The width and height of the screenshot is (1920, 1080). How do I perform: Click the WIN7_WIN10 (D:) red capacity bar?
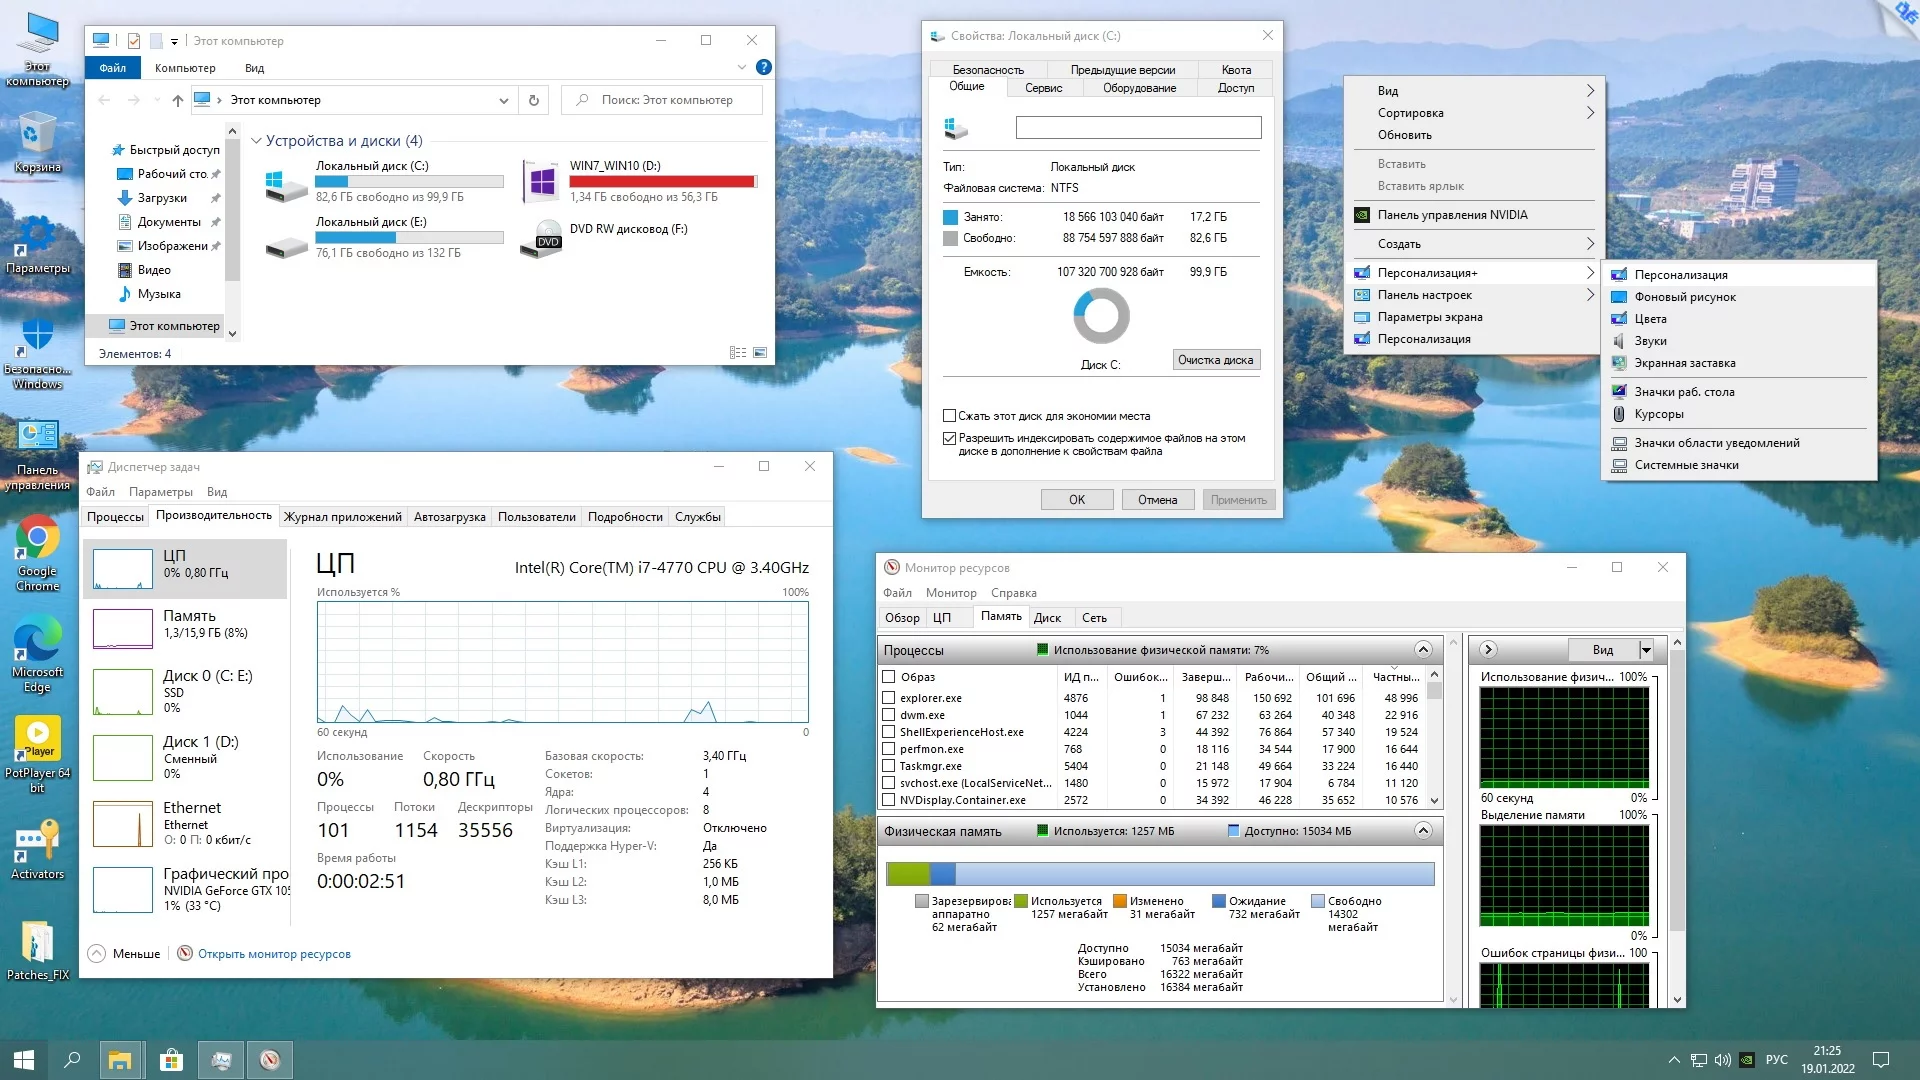coord(661,182)
